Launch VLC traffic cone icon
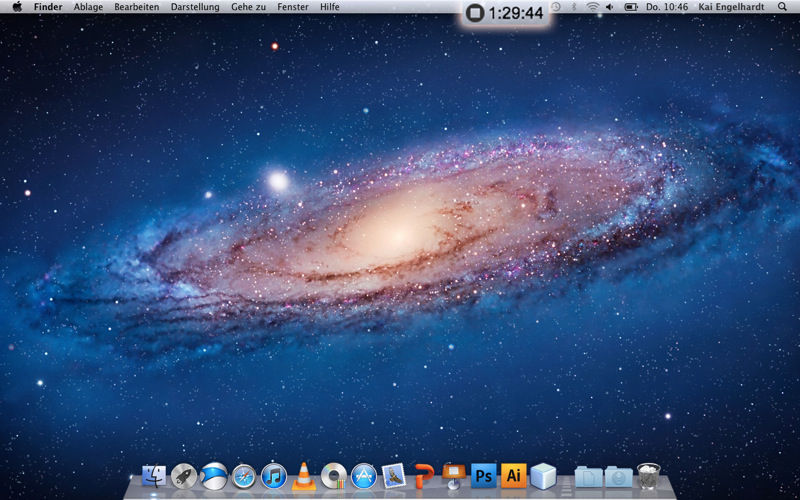This screenshot has height=500, width=800. coord(304,476)
